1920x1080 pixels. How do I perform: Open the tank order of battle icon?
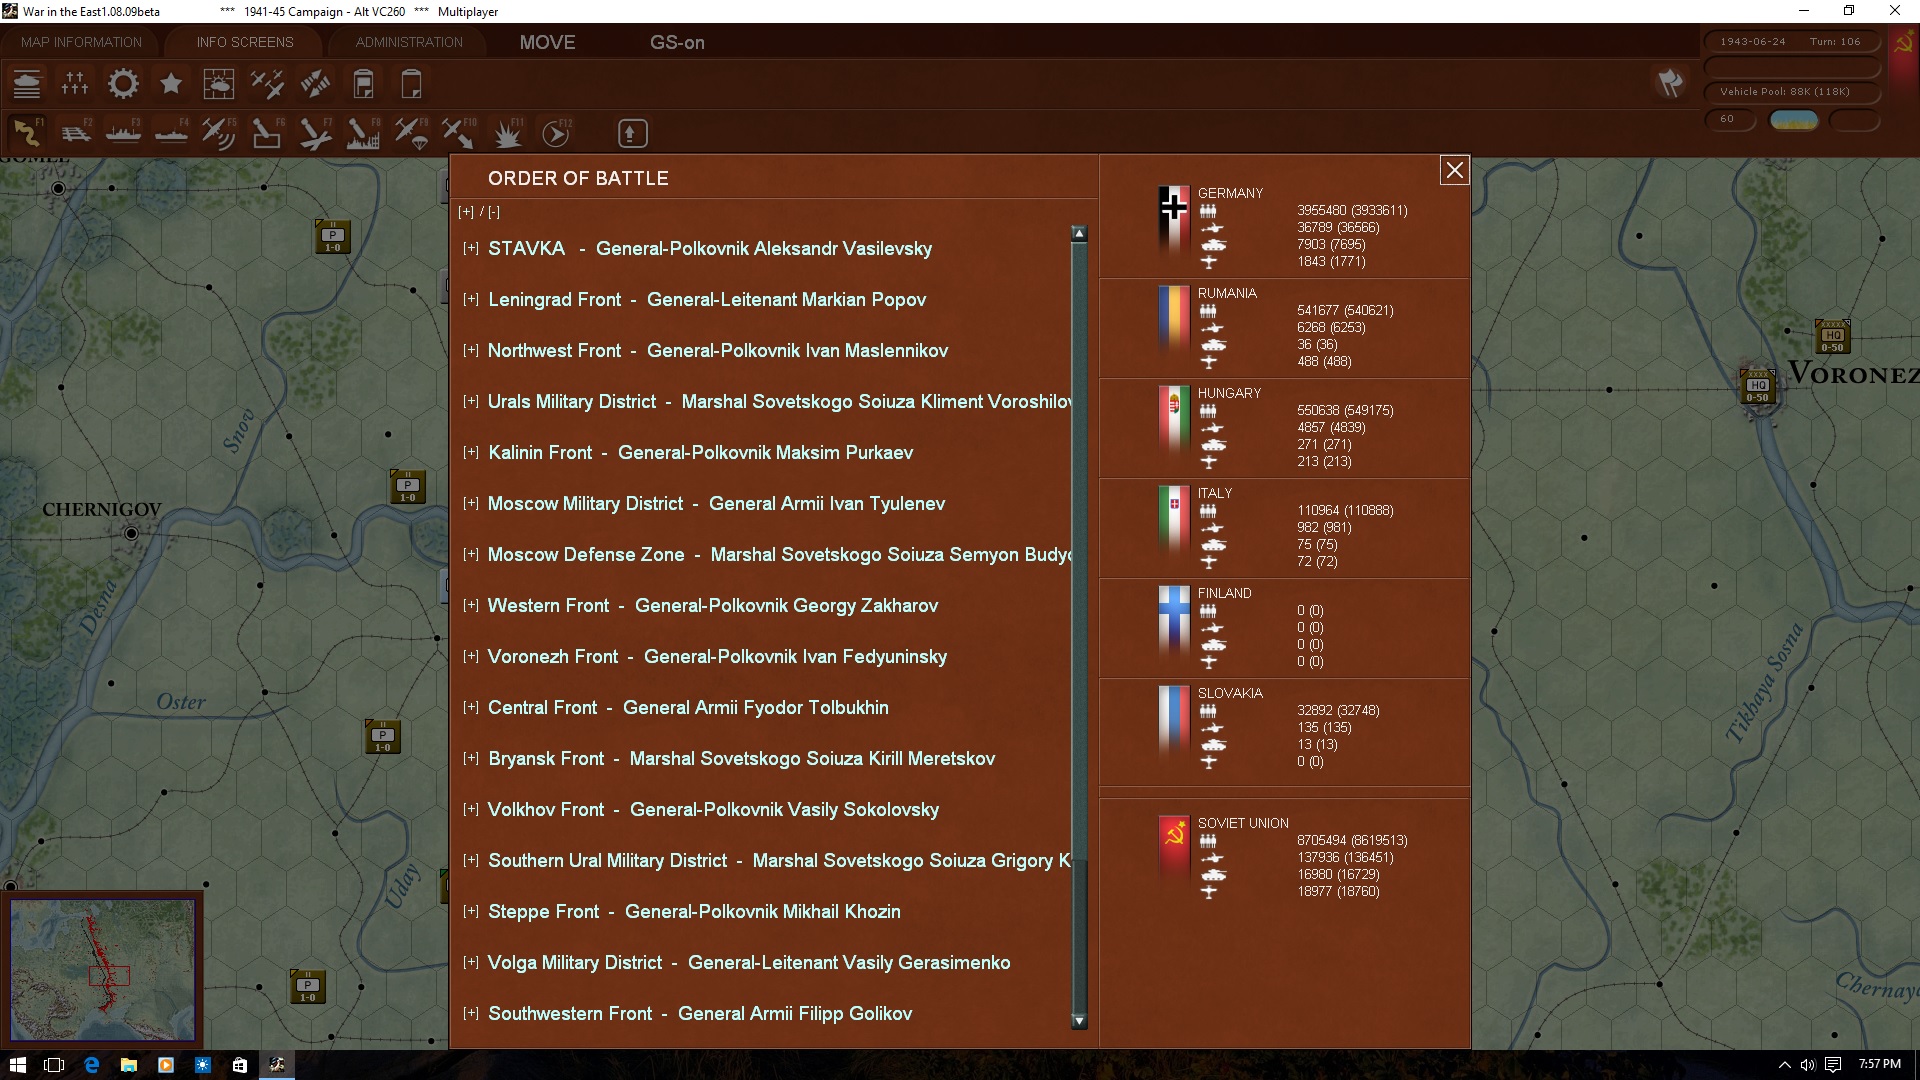click(x=27, y=84)
